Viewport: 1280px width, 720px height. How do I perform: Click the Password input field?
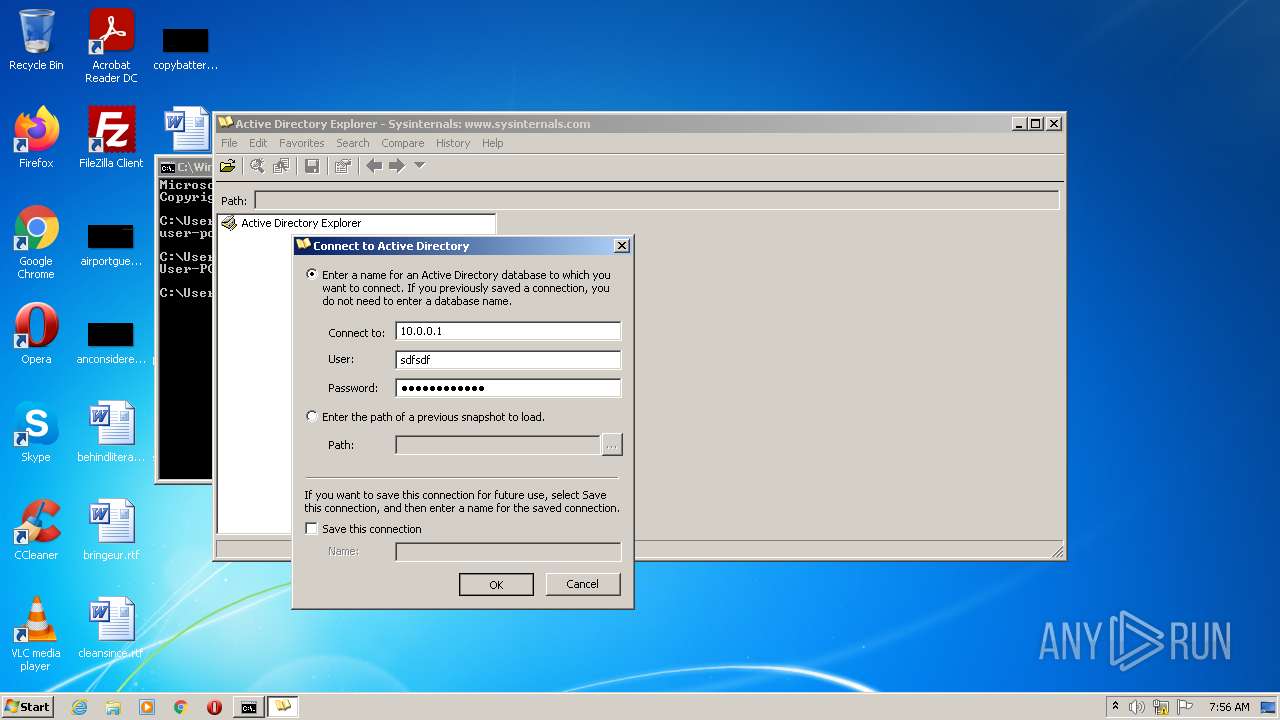coord(508,388)
